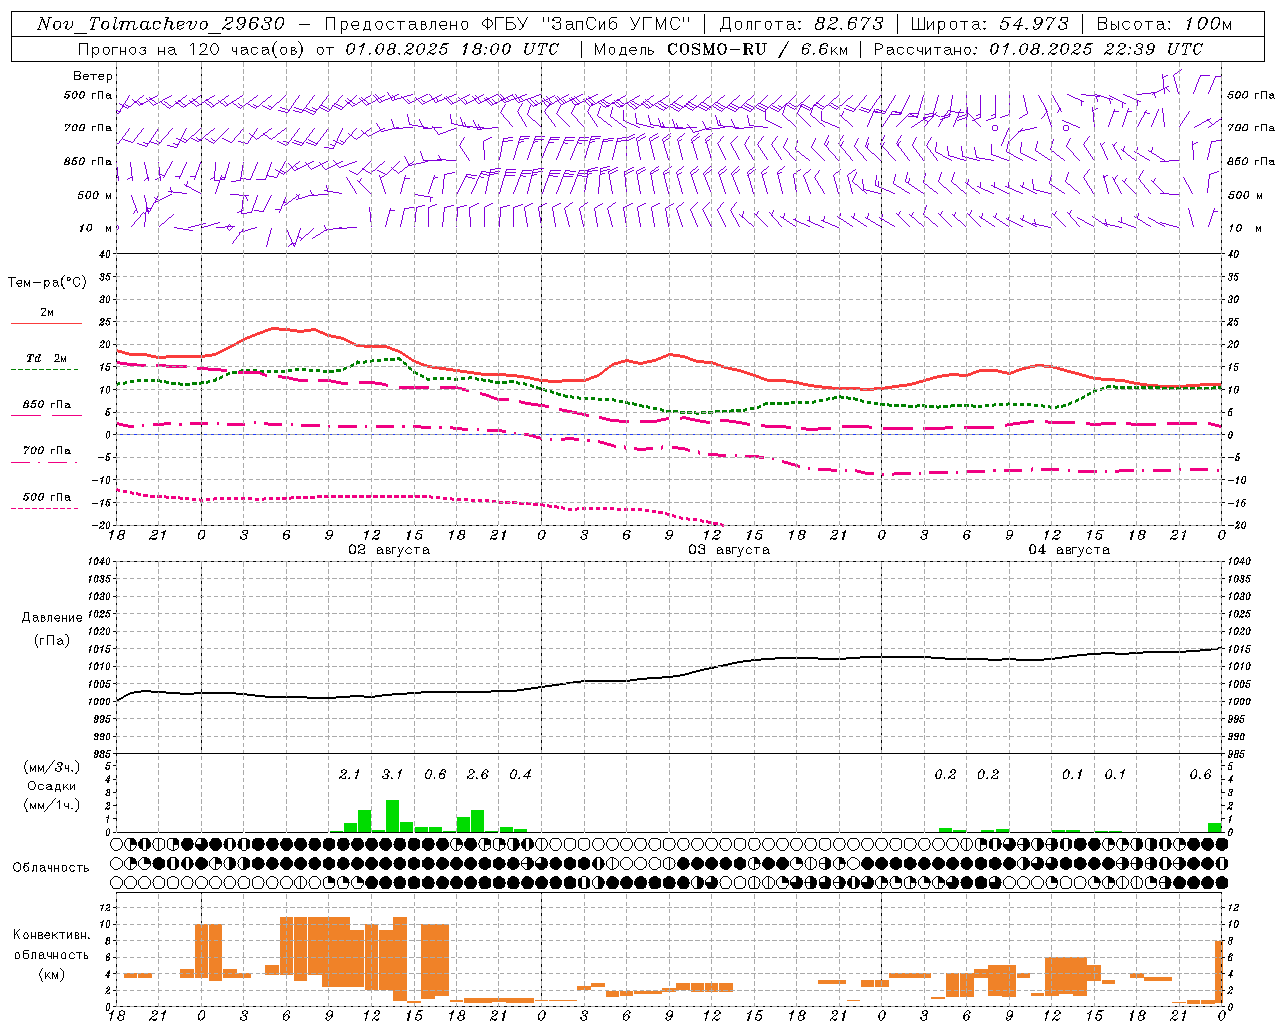Image resolution: width=1280 pixels, height=1024 pixels.
Task: Click the station name Nov_Tolmachevo_29630
Action: click(x=161, y=24)
